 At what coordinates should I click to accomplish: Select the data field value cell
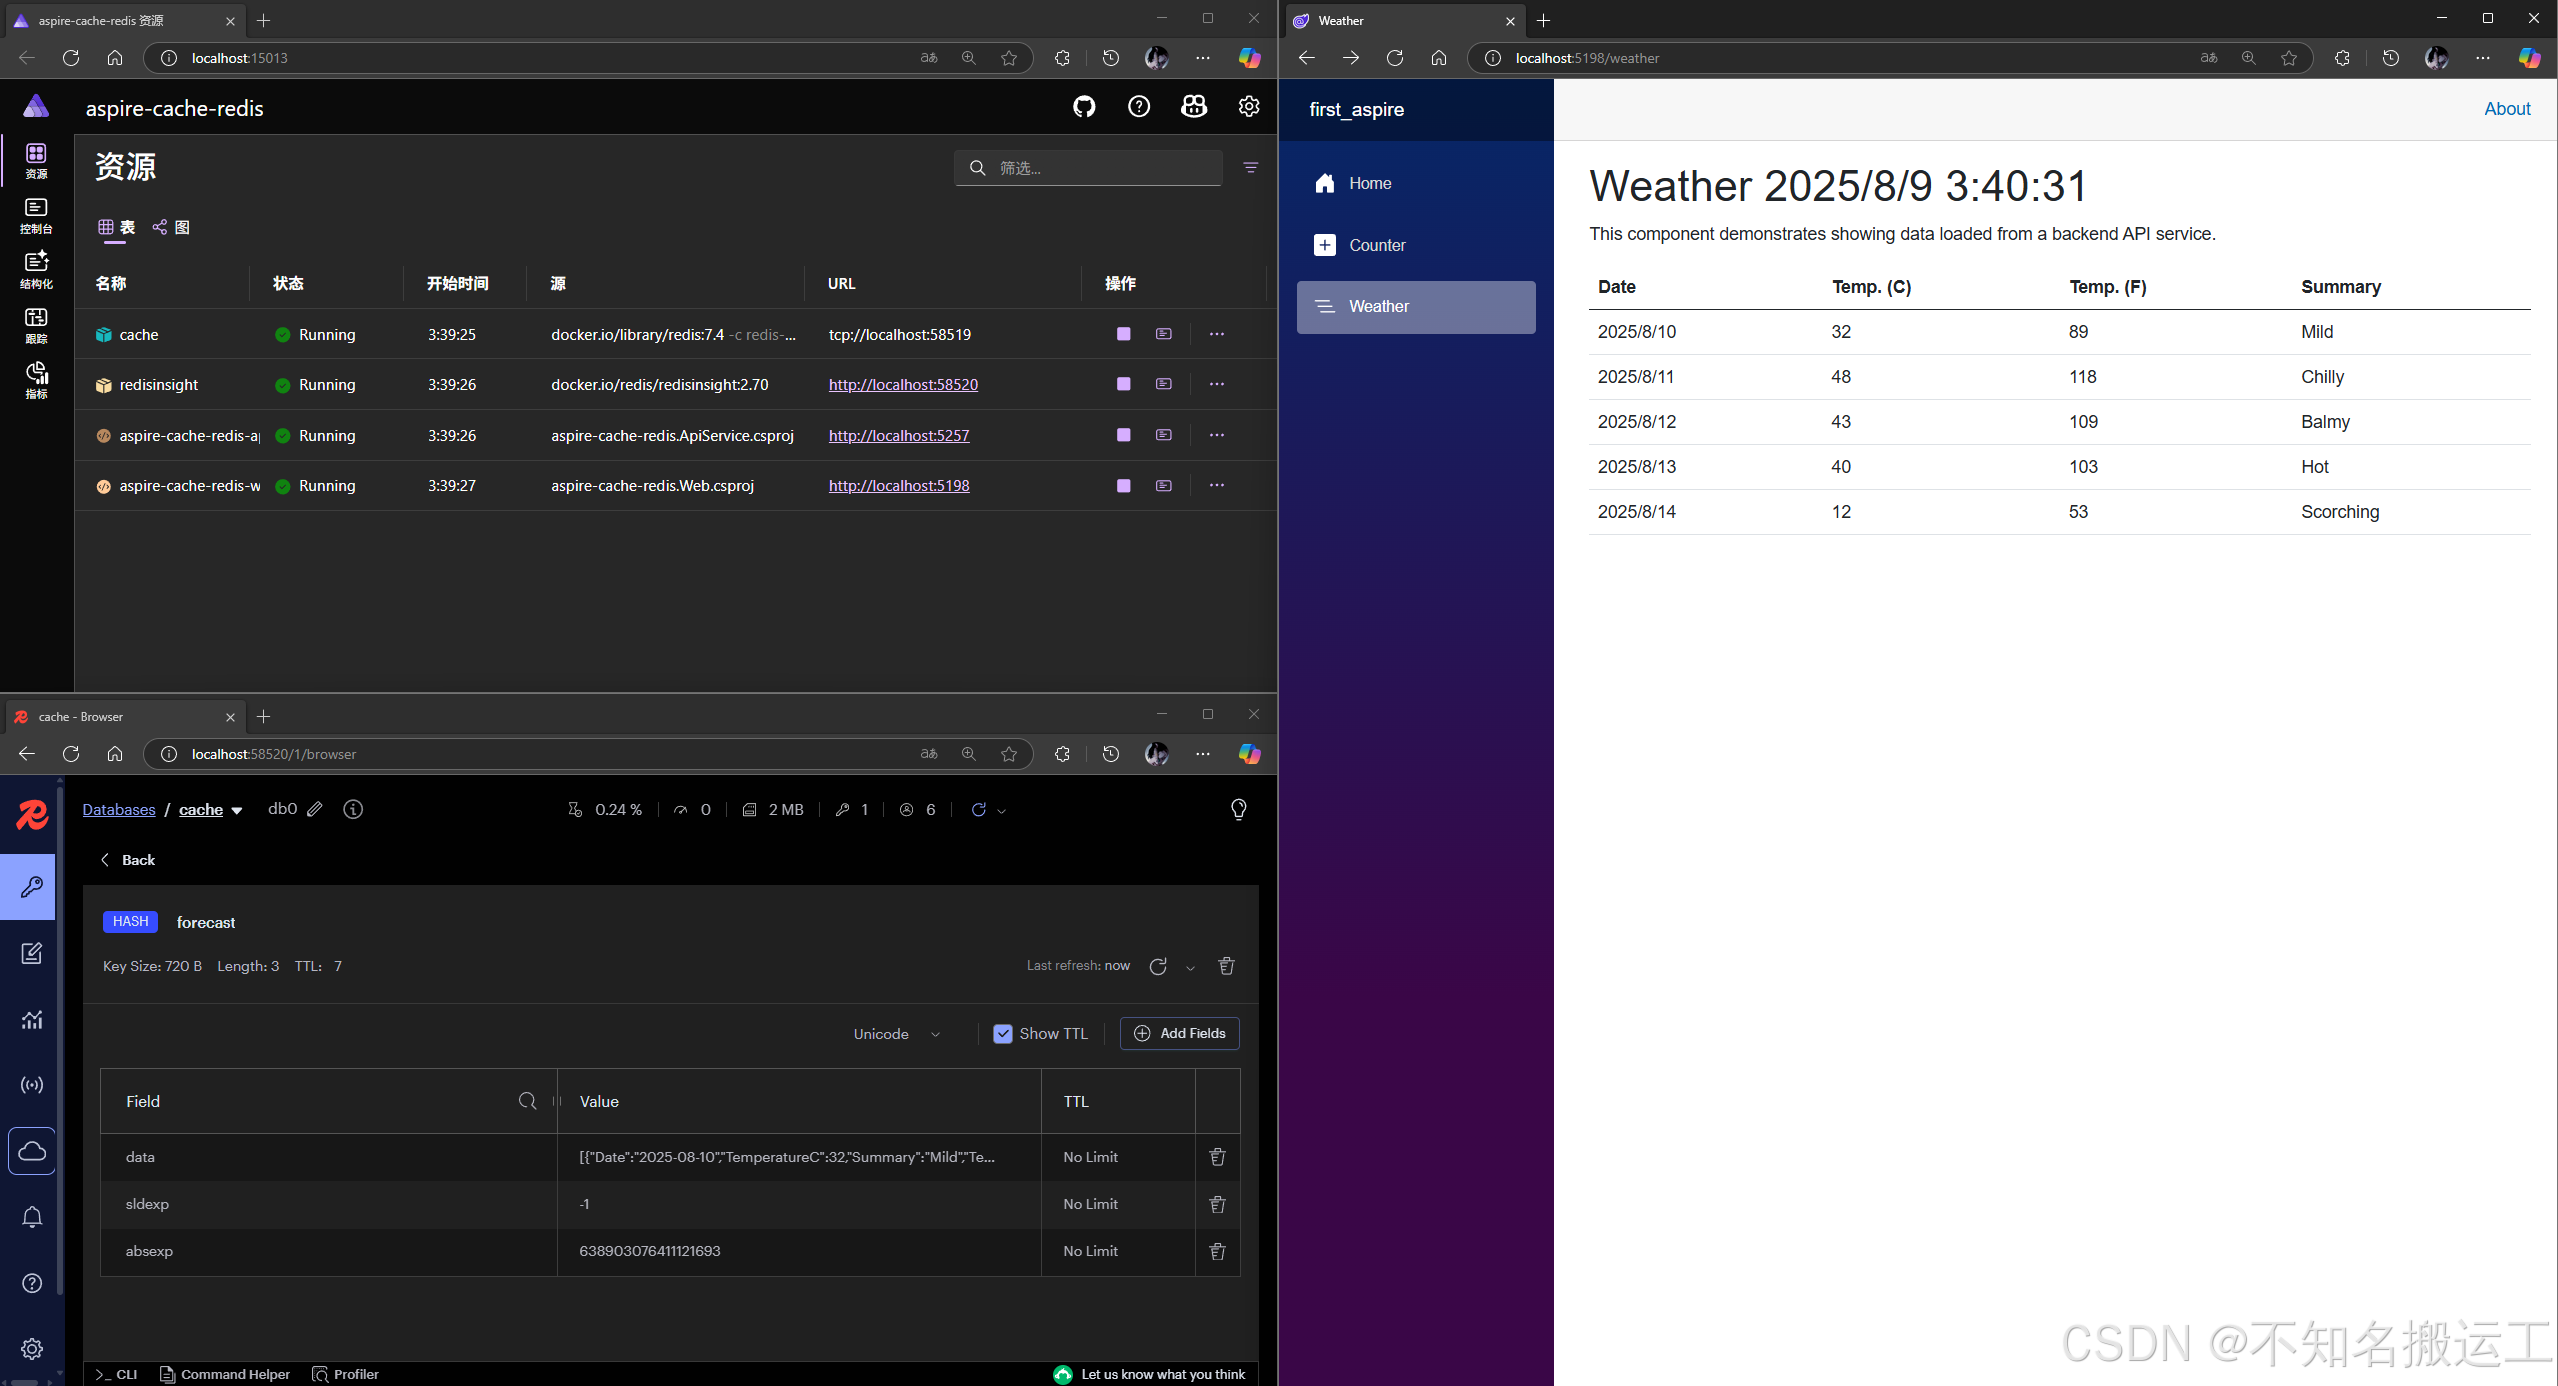click(798, 1157)
